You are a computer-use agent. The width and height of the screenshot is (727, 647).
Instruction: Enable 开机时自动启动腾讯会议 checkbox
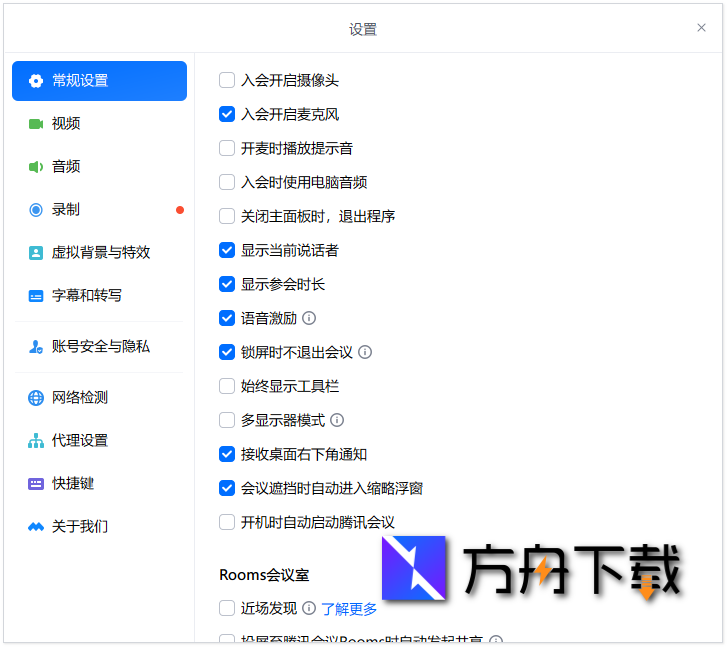point(227,522)
